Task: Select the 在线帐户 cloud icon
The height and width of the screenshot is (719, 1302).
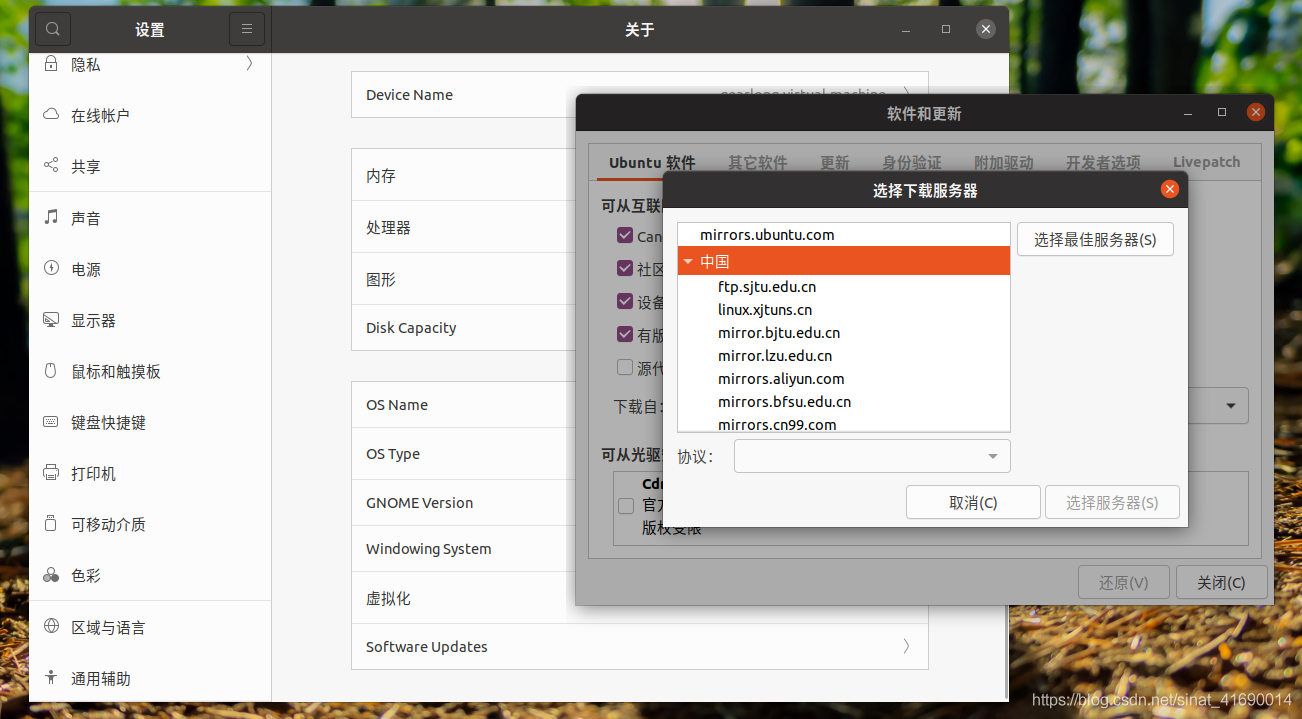Action: [x=51, y=115]
